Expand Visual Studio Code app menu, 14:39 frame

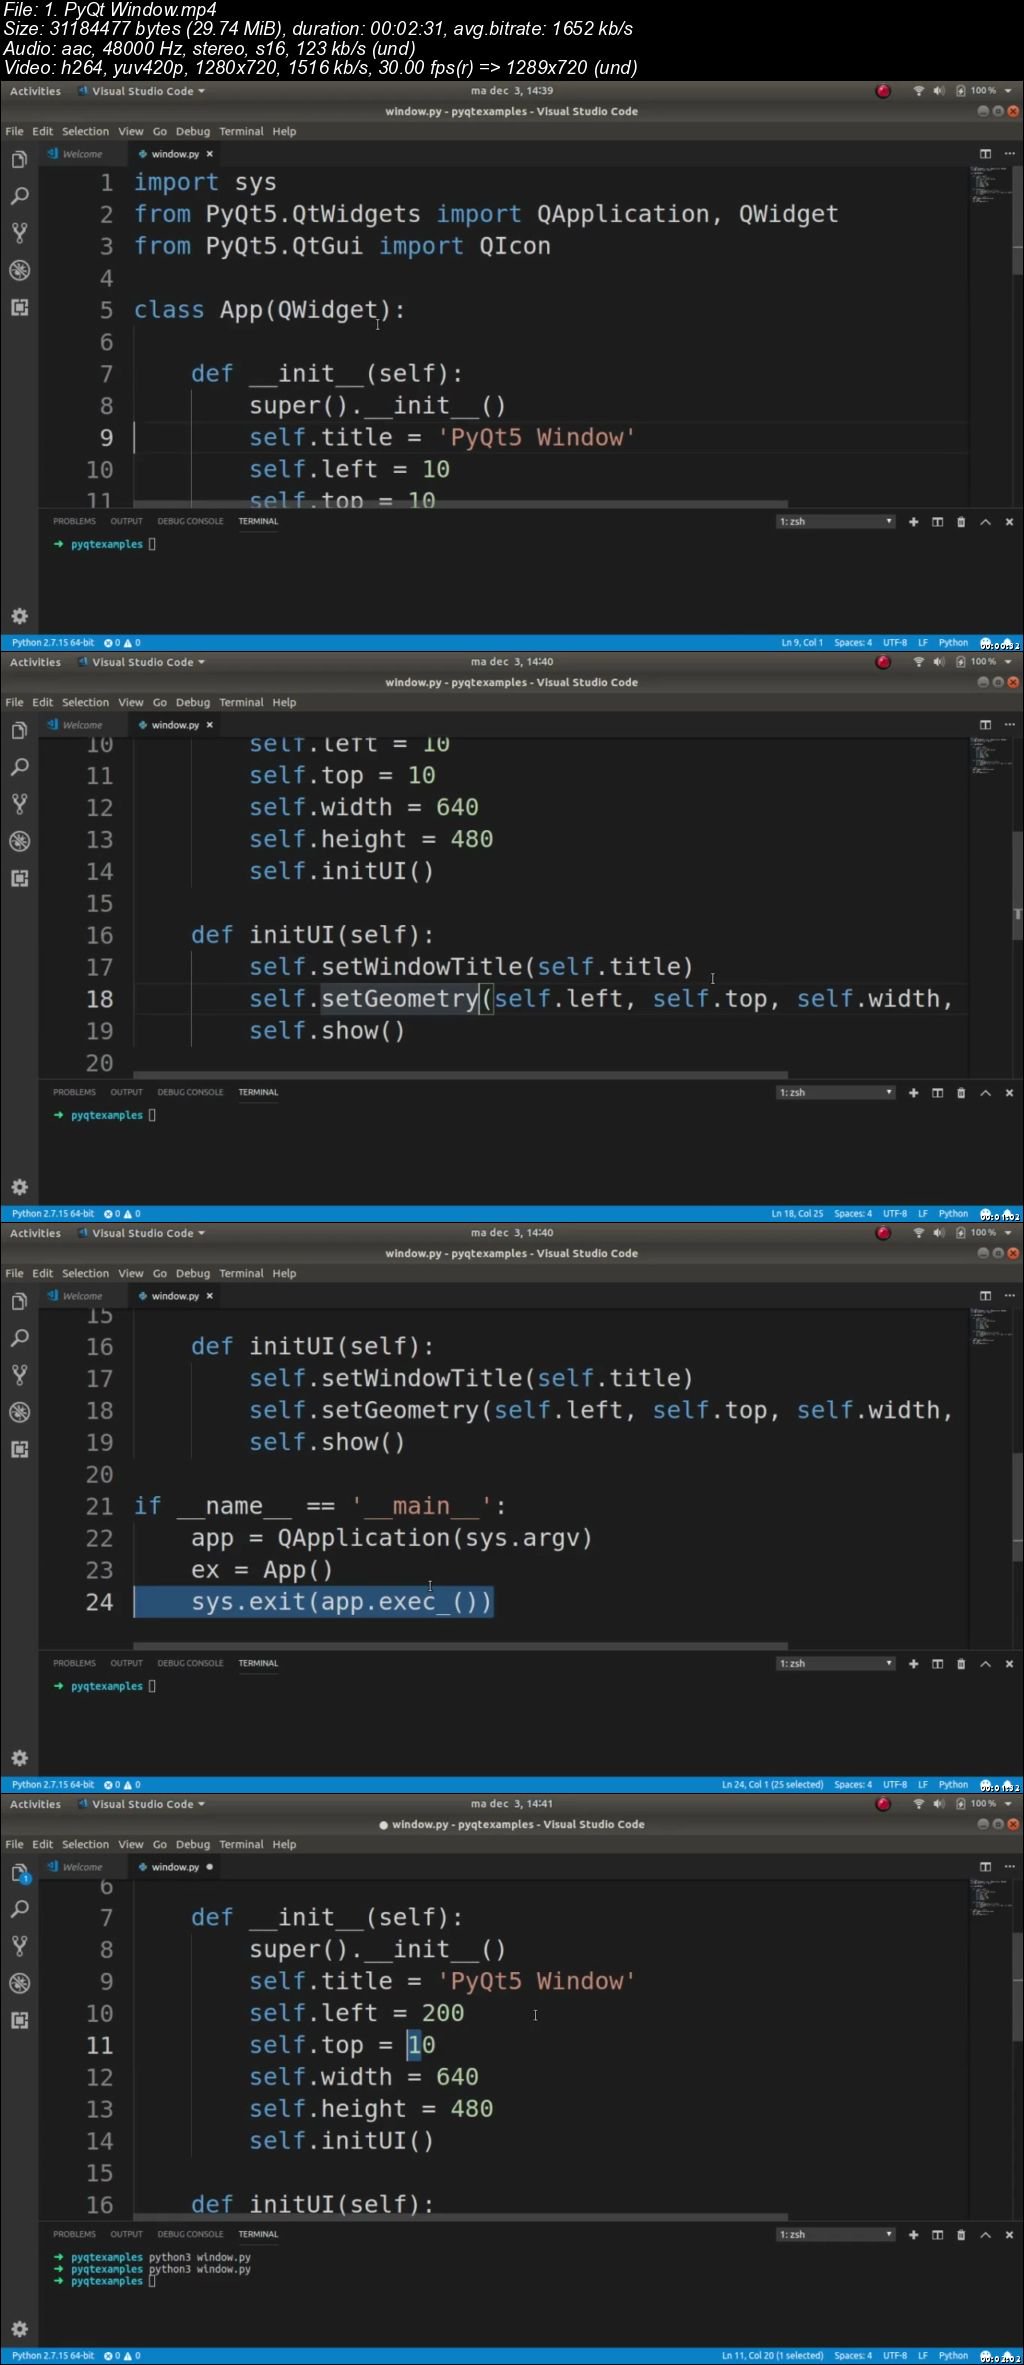(x=142, y=91)
